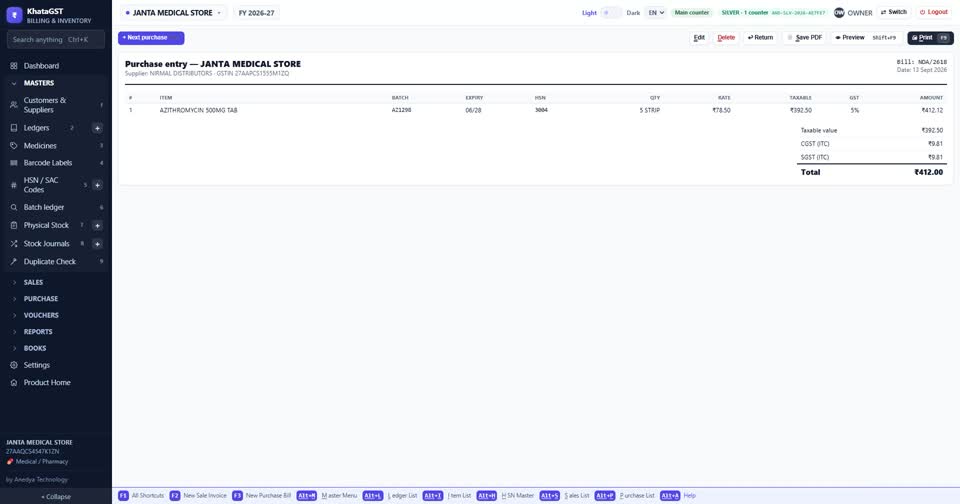
Task: Click the OWNER avatar icon
Action: click(839, 12)
